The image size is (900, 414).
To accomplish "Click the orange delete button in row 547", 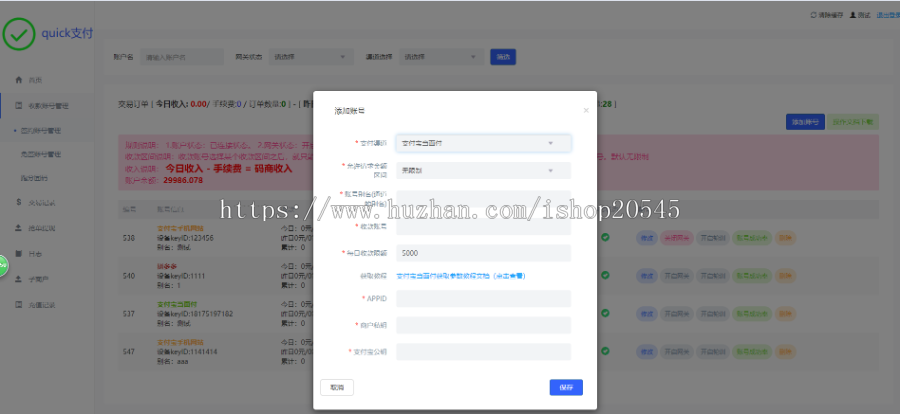I will click(x=785, y=351).
